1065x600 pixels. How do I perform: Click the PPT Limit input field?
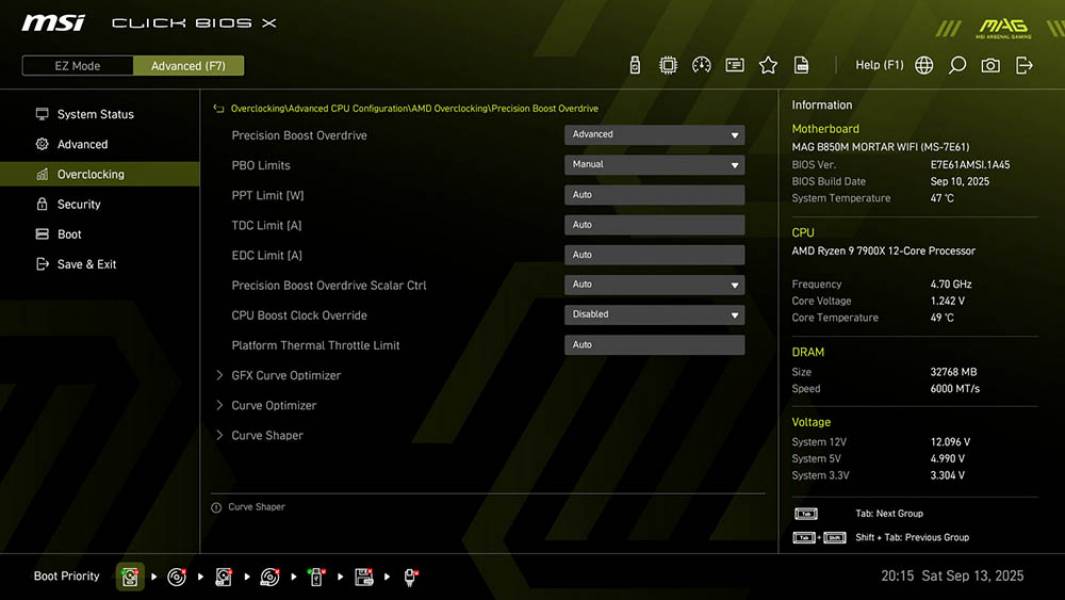point(654,194)
